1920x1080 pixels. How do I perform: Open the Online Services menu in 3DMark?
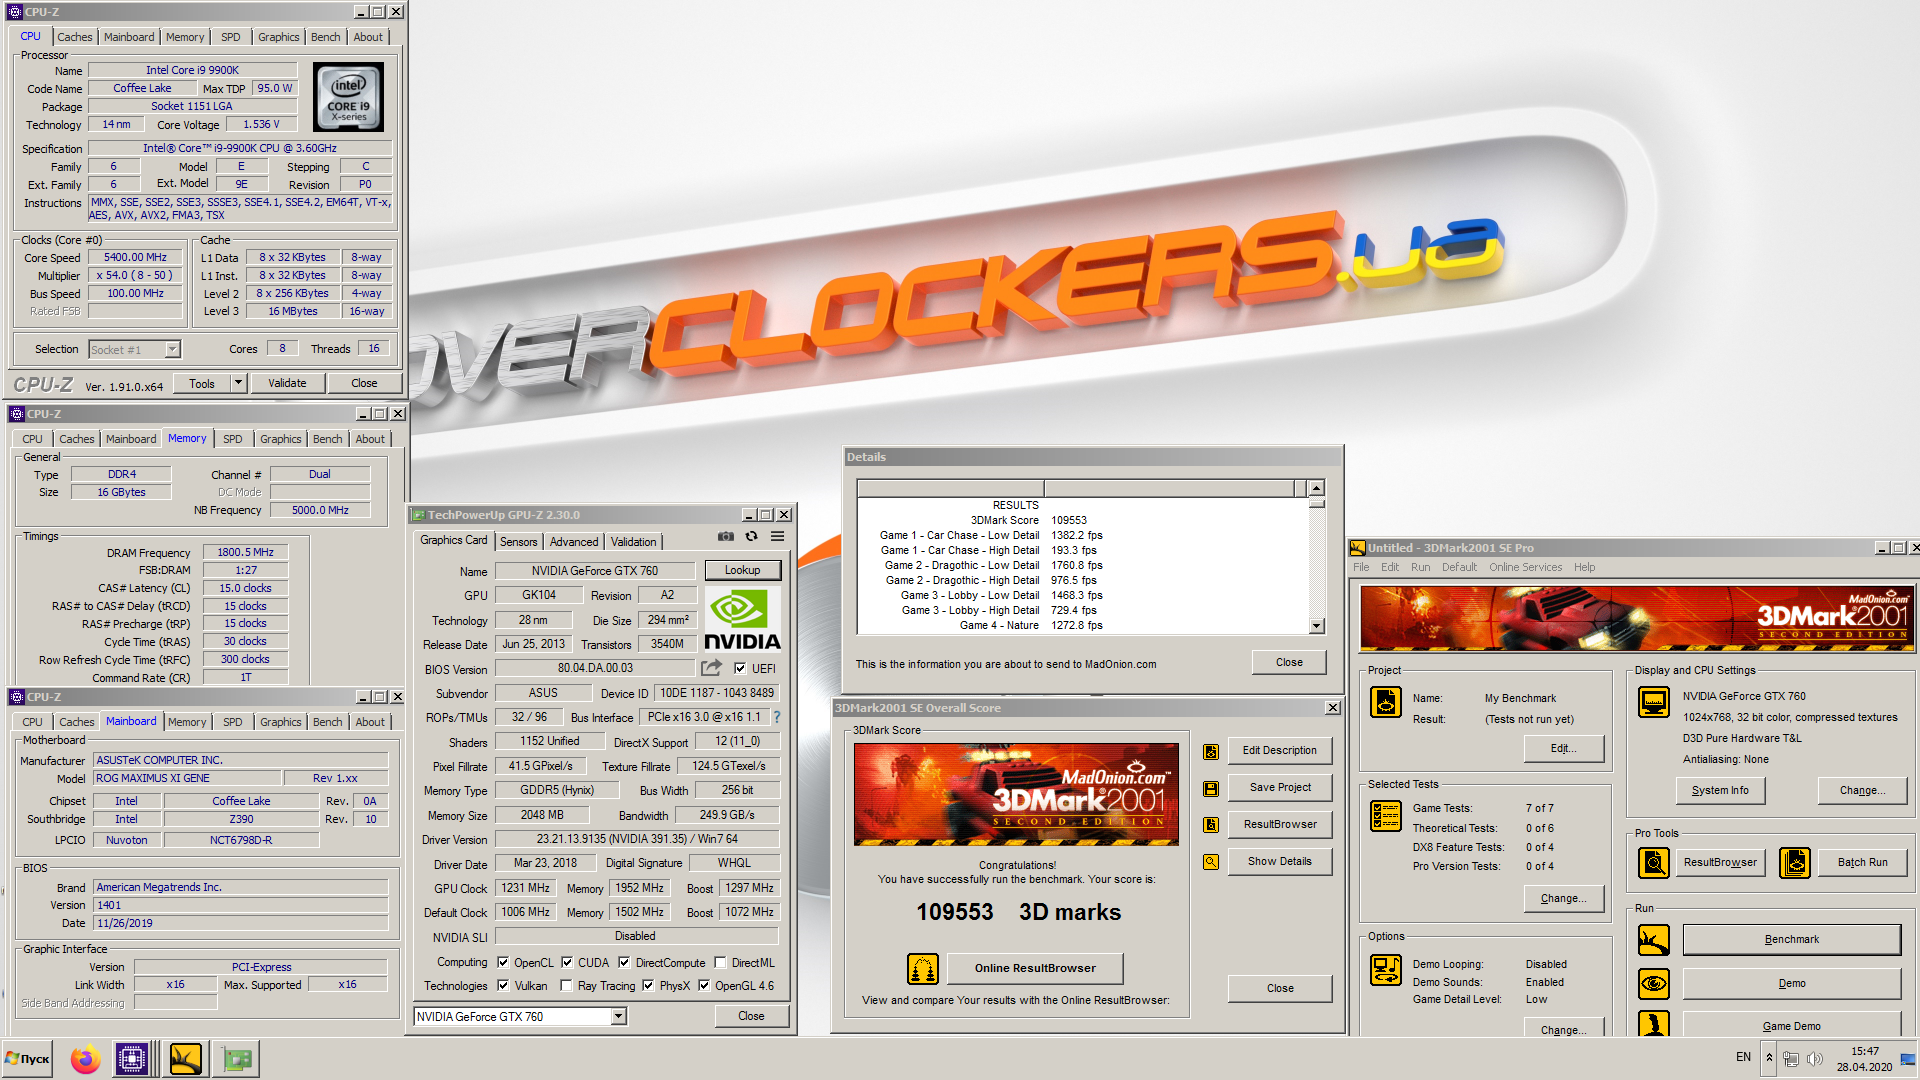point(1525,567)
